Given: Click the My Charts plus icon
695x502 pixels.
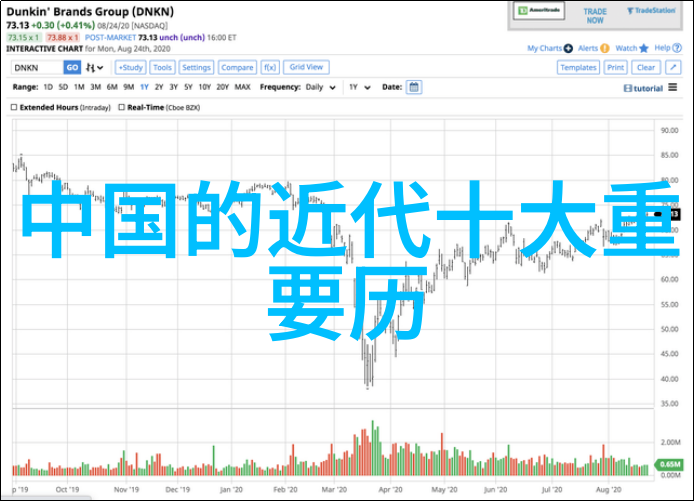Looking at the screenshot, I should click(568, 48).
